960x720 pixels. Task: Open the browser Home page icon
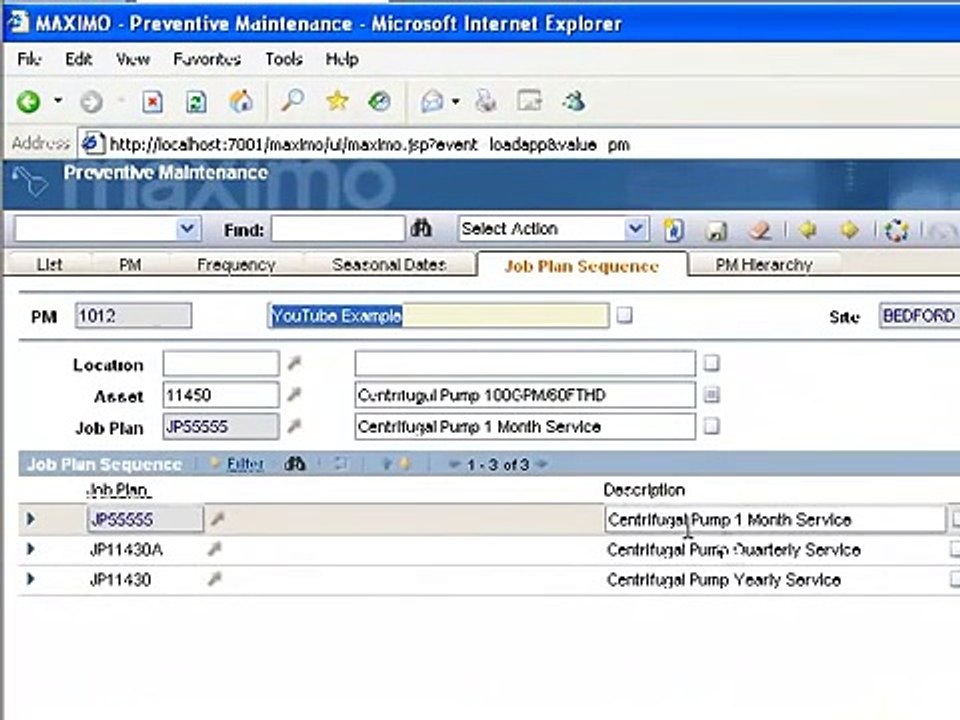click(x=241, y=101)
